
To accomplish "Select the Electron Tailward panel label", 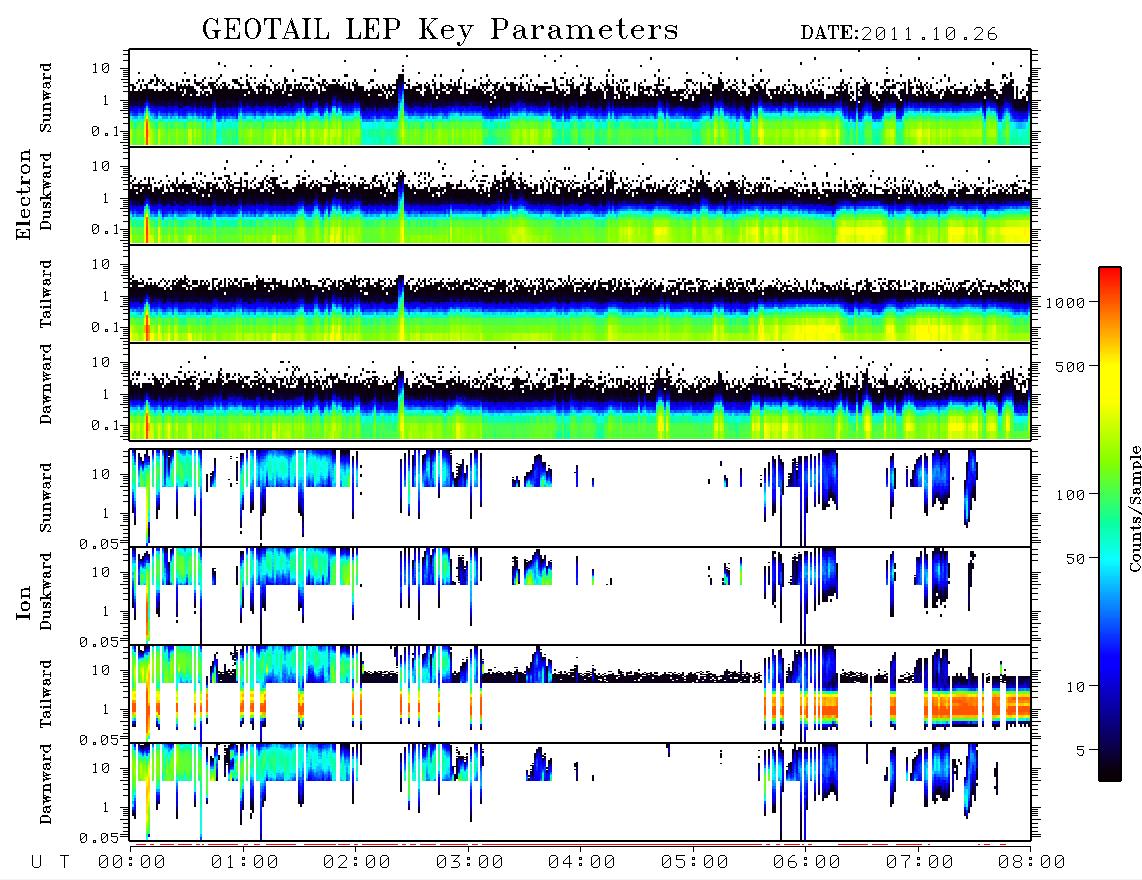I will [x=46, y=294].
